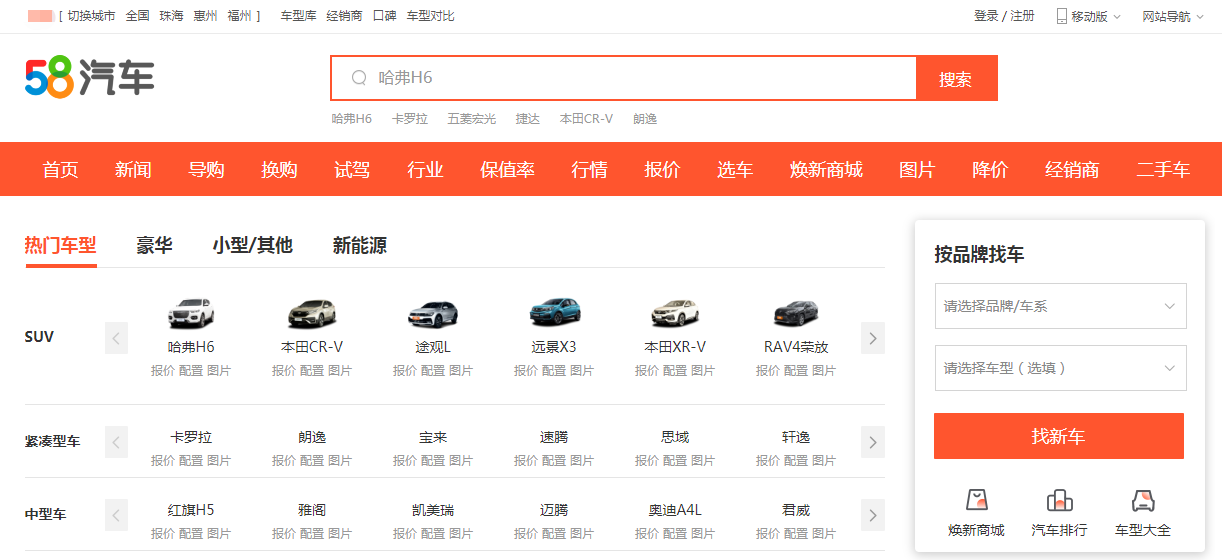Select the 本田CR-V car thumbnail
The height and width of the screenshot is (560, 1222).
point(312,314)
